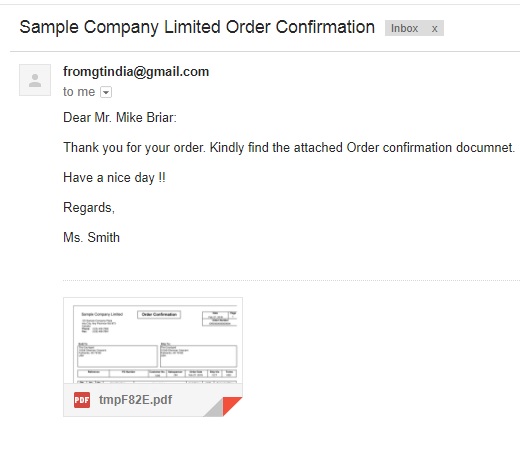Screen dimensions: 520x452
Task: Click the red folded corner of attachment
Action: [232, 406]
